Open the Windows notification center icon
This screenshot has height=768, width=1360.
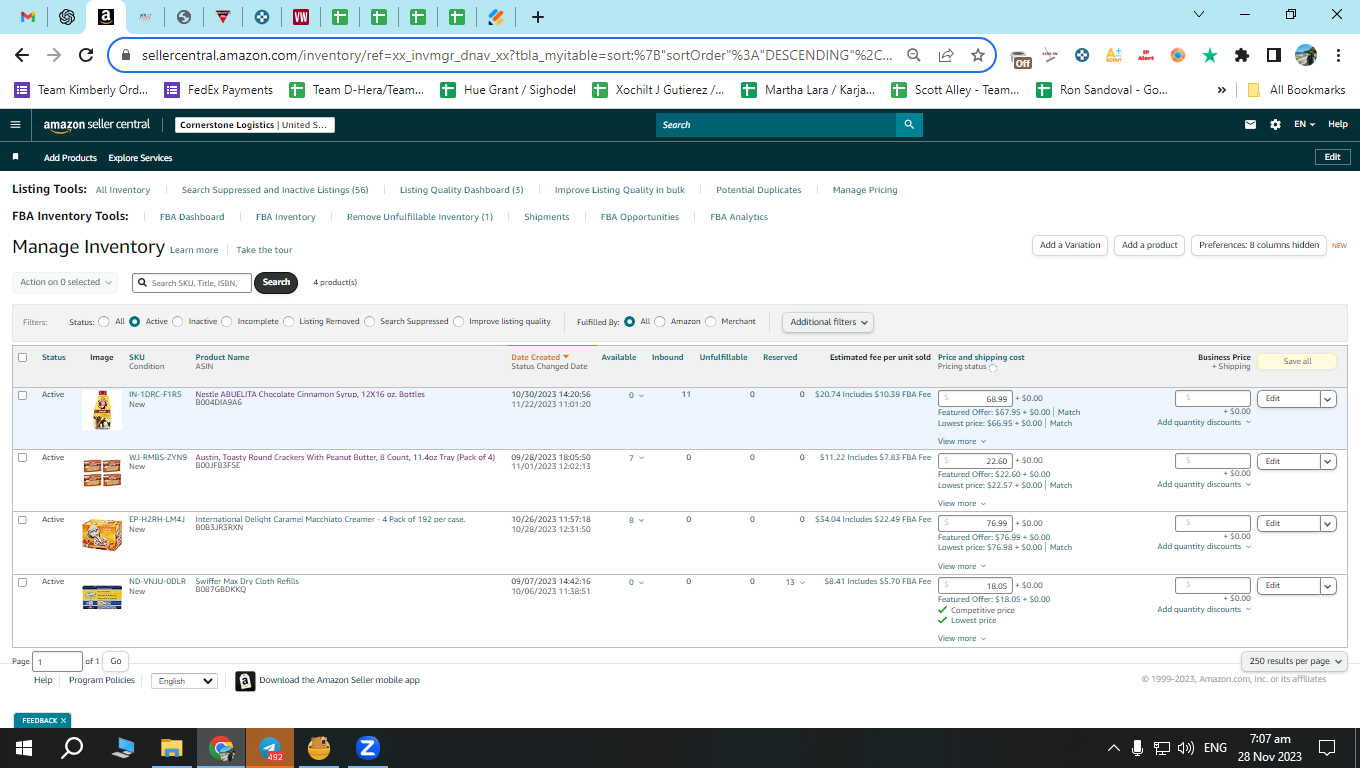click(x=1327, y=748)
